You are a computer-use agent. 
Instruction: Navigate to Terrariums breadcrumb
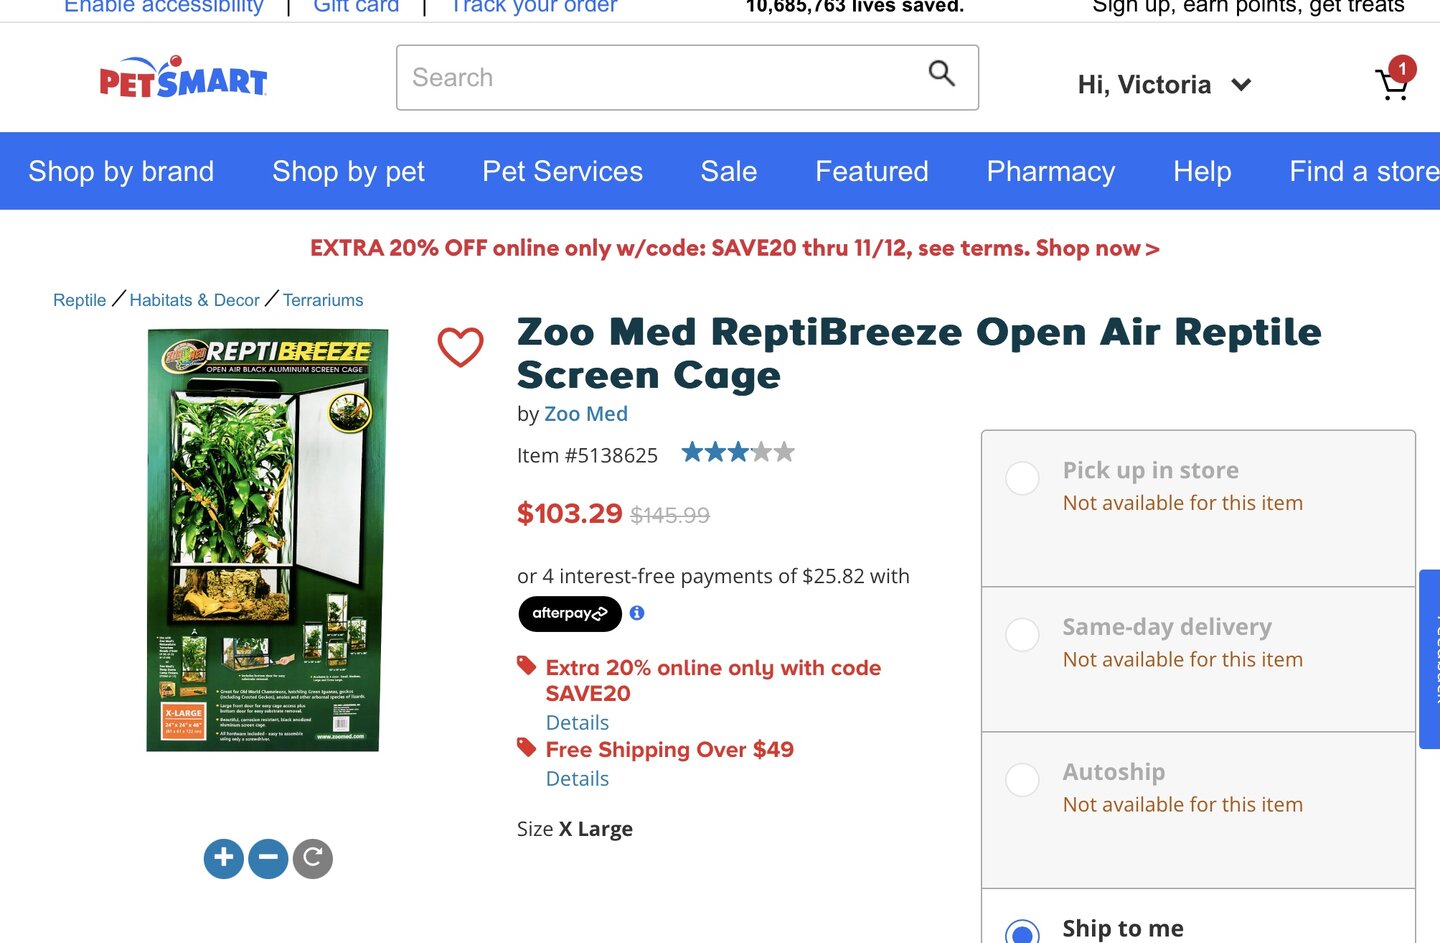click(323, 300)
